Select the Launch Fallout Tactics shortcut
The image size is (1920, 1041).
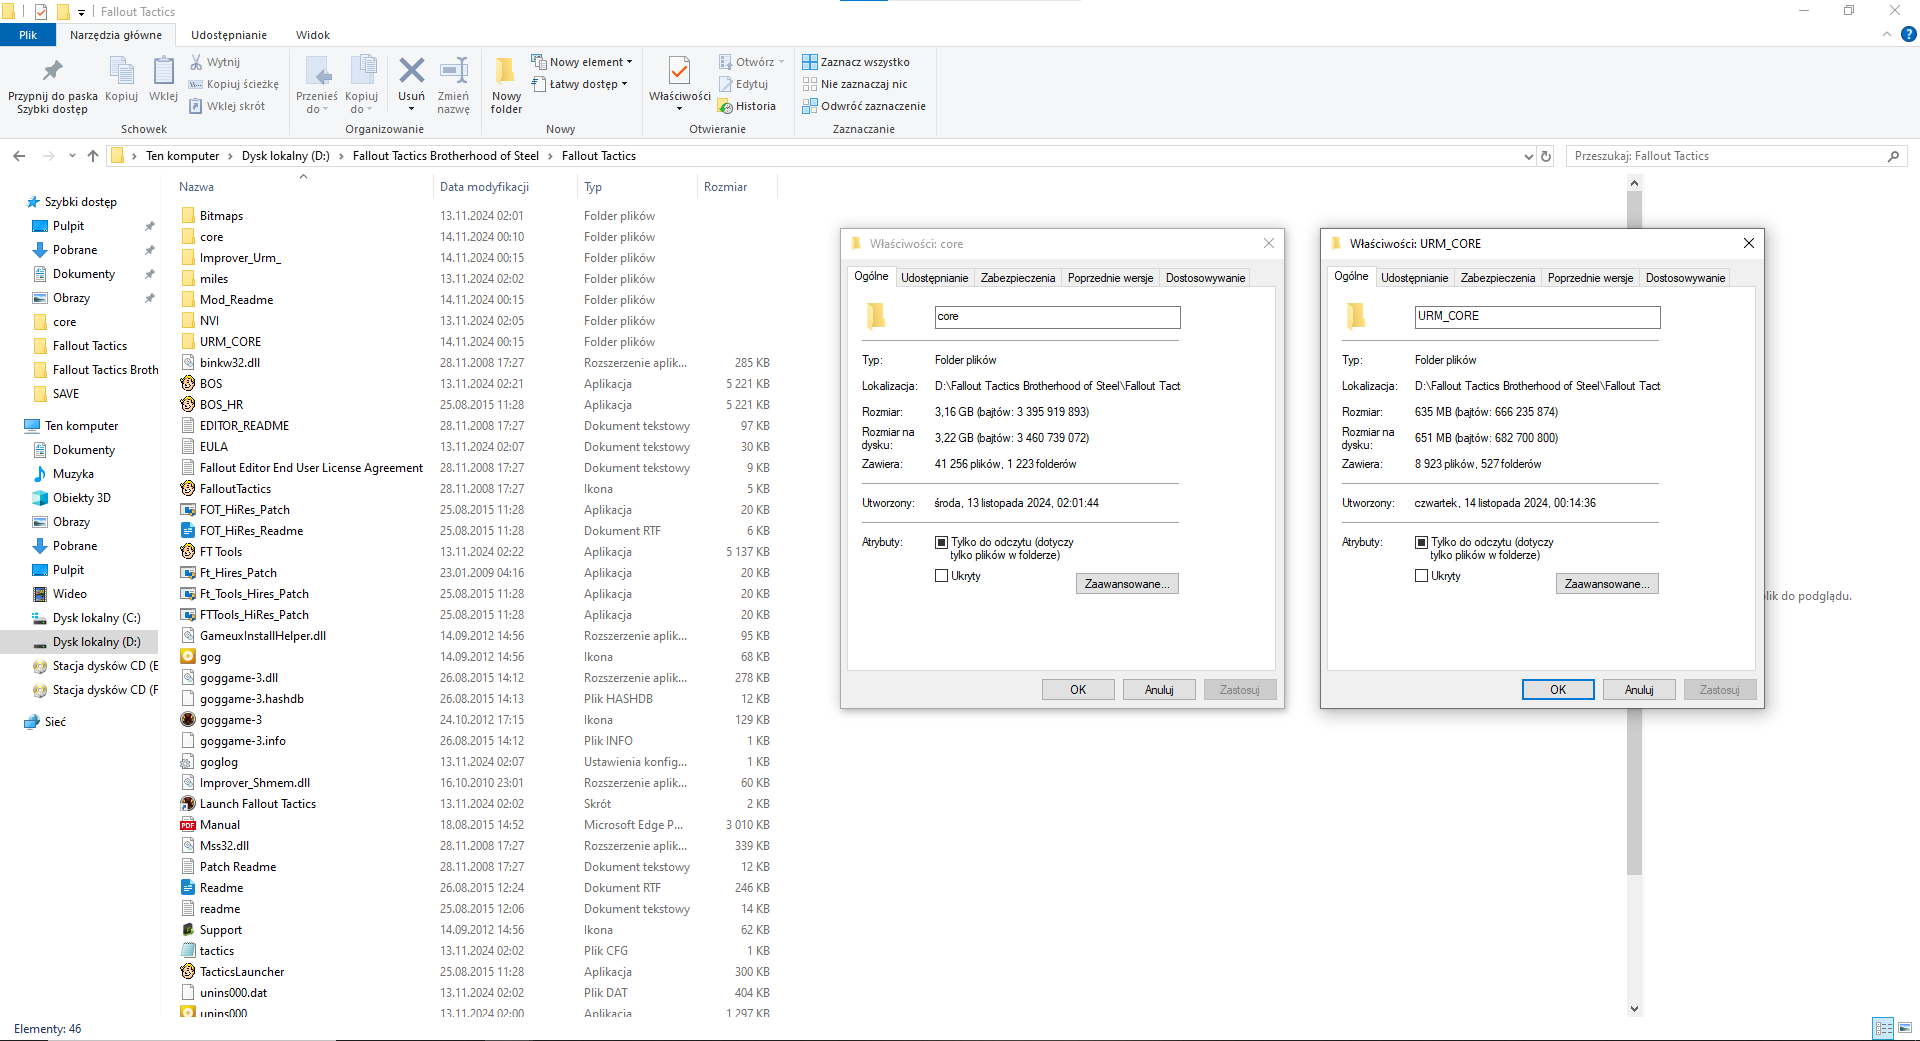[x=257, y=804]
